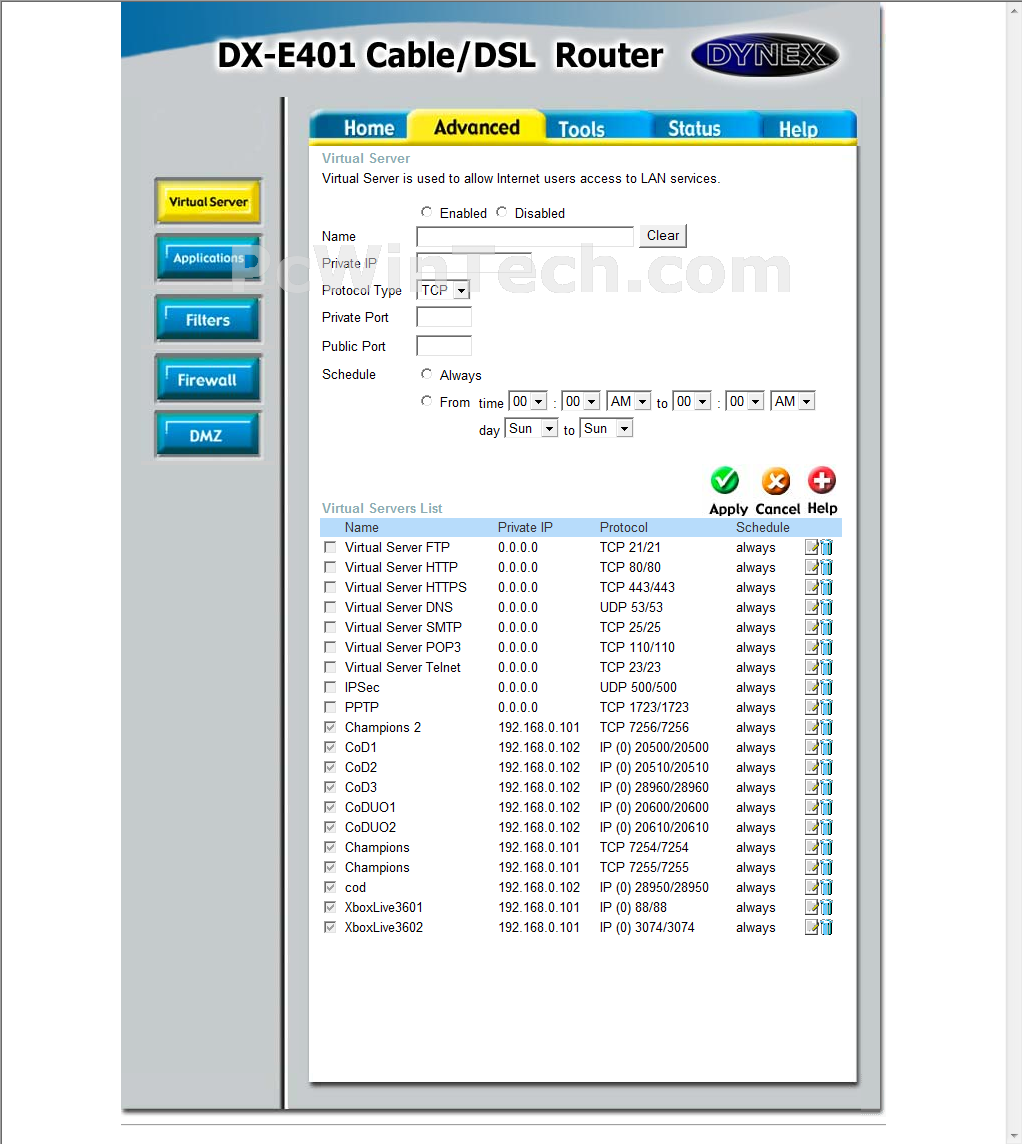Open the ending day dropdown
1022x1144 pixels.
coord(606,428)
